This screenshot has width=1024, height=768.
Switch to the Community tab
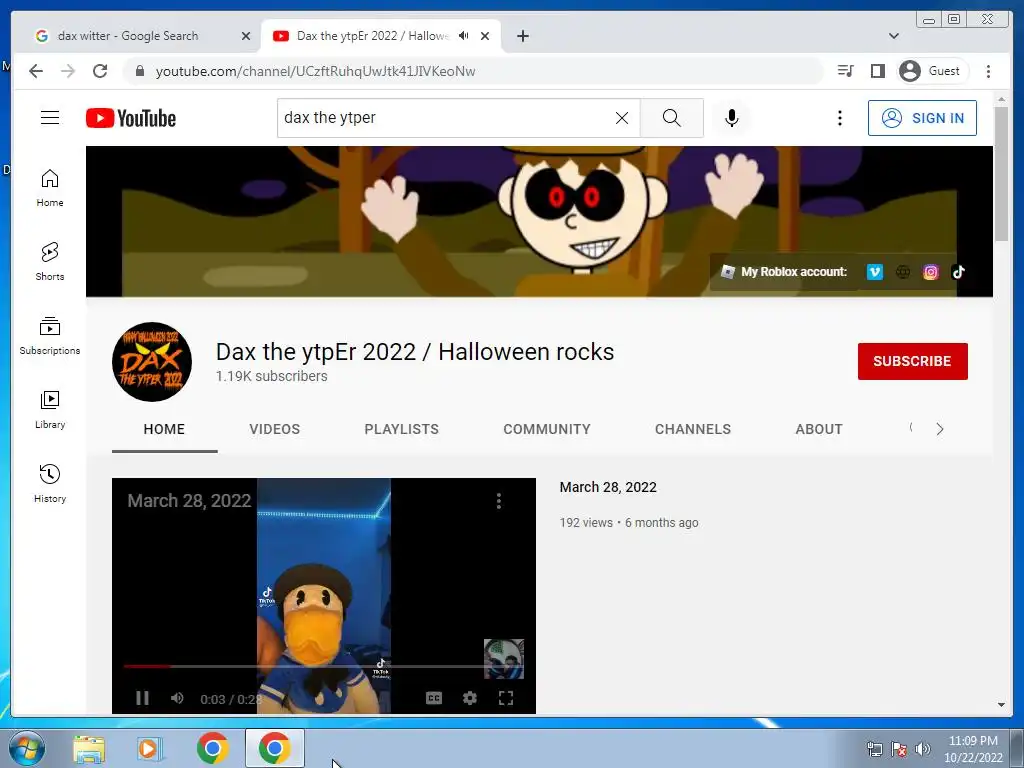(547, 429)
